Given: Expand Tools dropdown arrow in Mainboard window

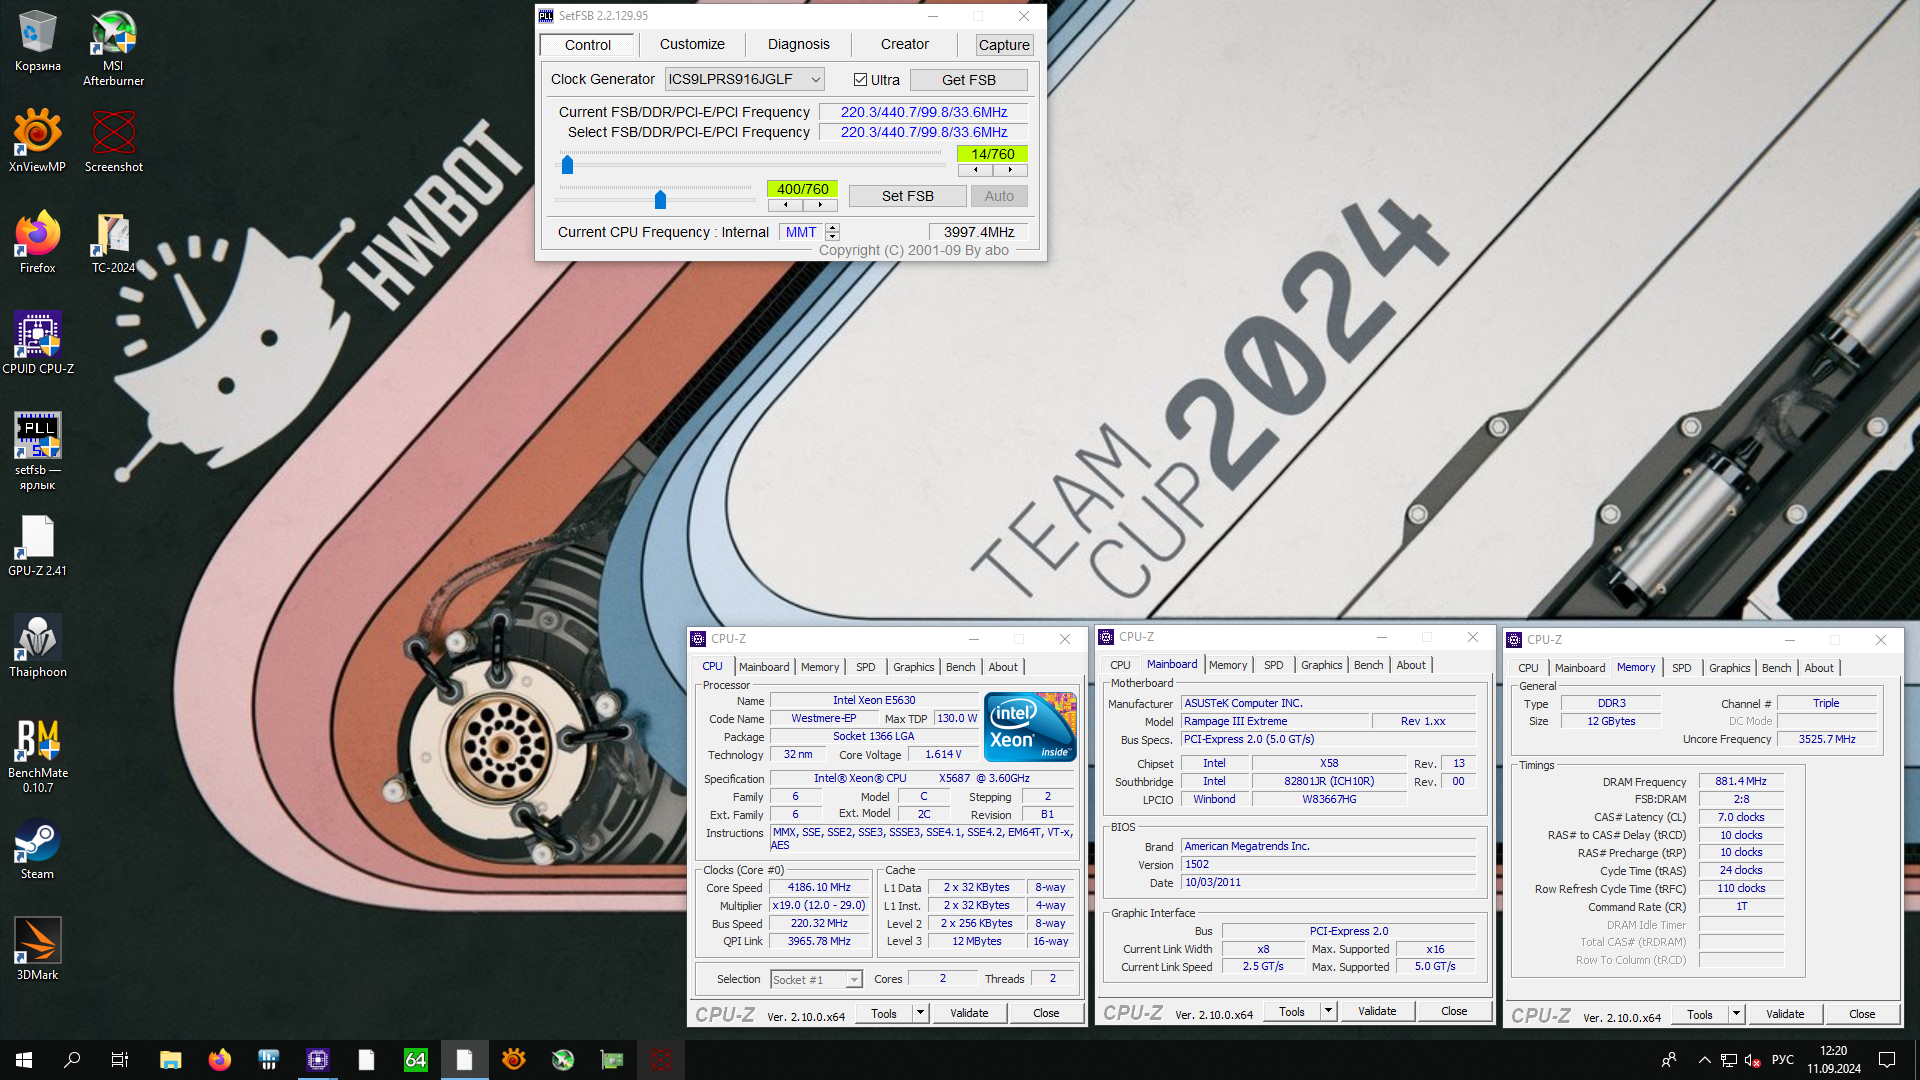Looking at the screenshot, I should pos(1328,1011).
